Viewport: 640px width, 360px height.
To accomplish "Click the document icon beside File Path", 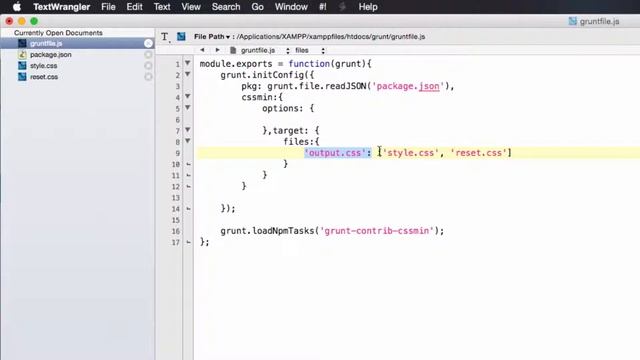I will pos(181,36).
